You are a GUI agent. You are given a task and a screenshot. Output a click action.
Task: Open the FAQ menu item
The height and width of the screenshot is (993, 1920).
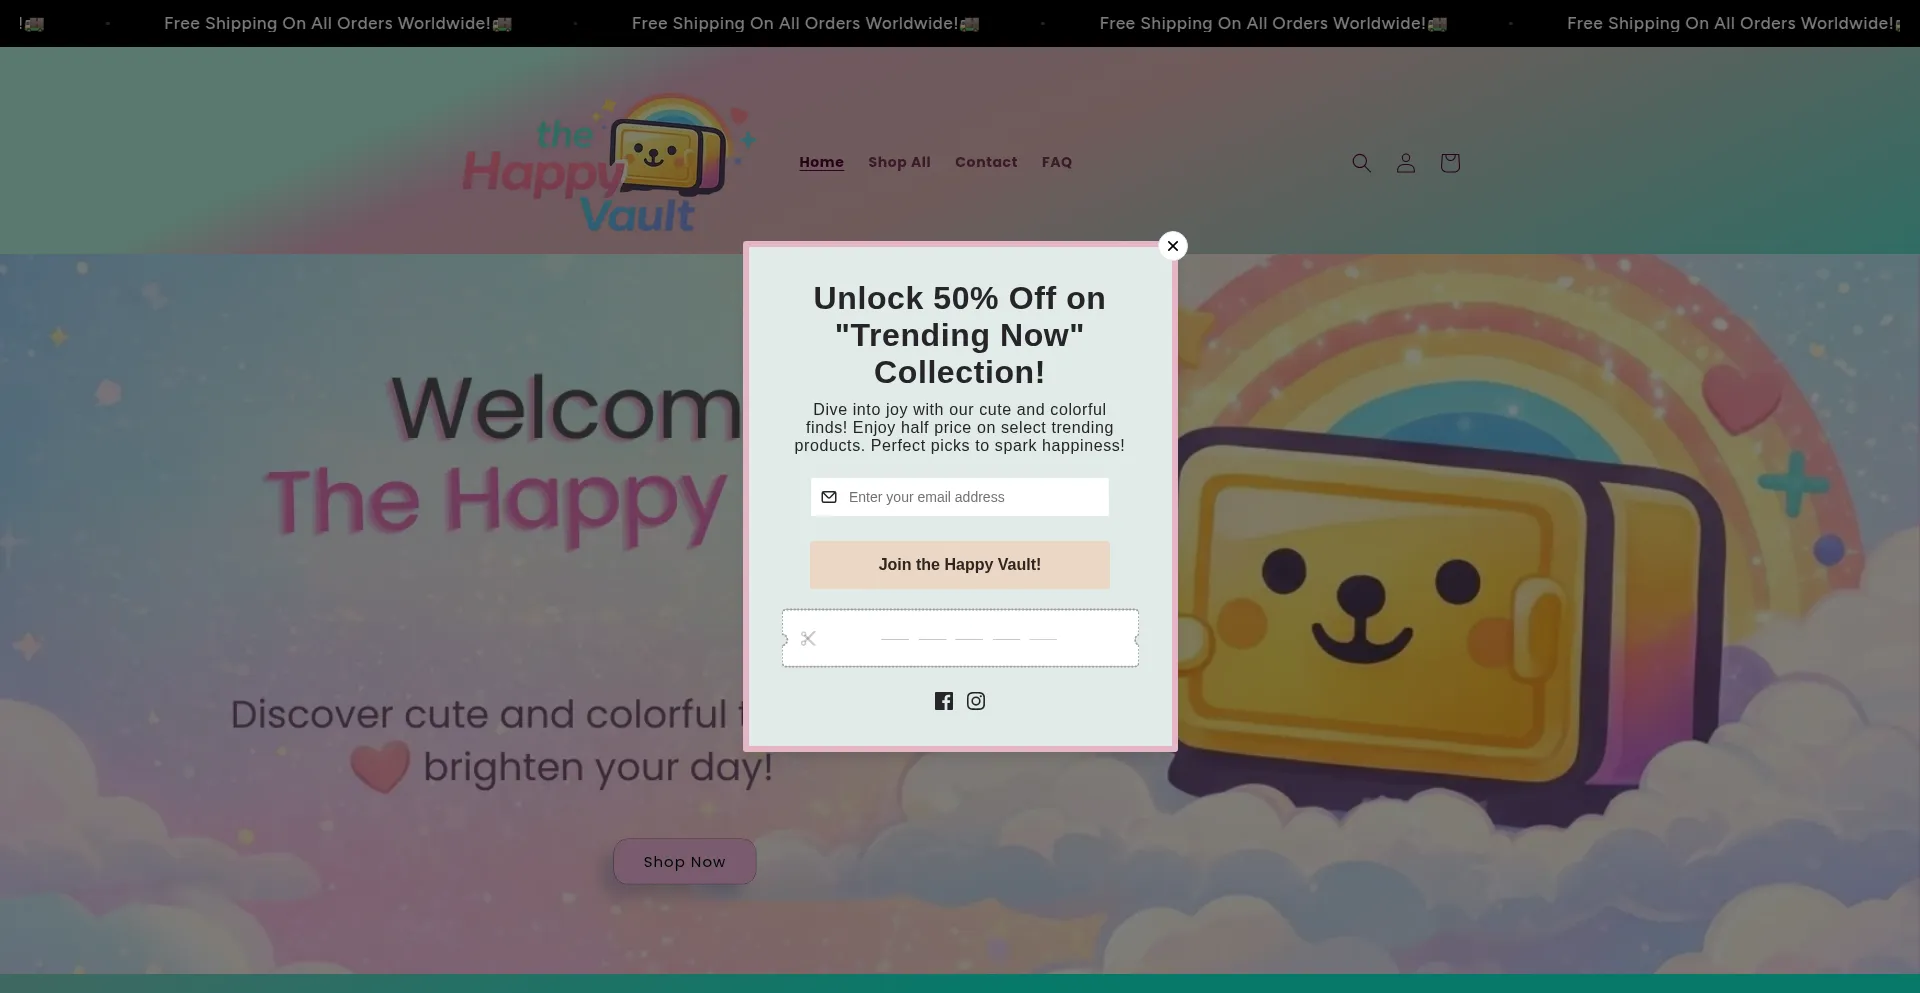(x=1057, y=162)
